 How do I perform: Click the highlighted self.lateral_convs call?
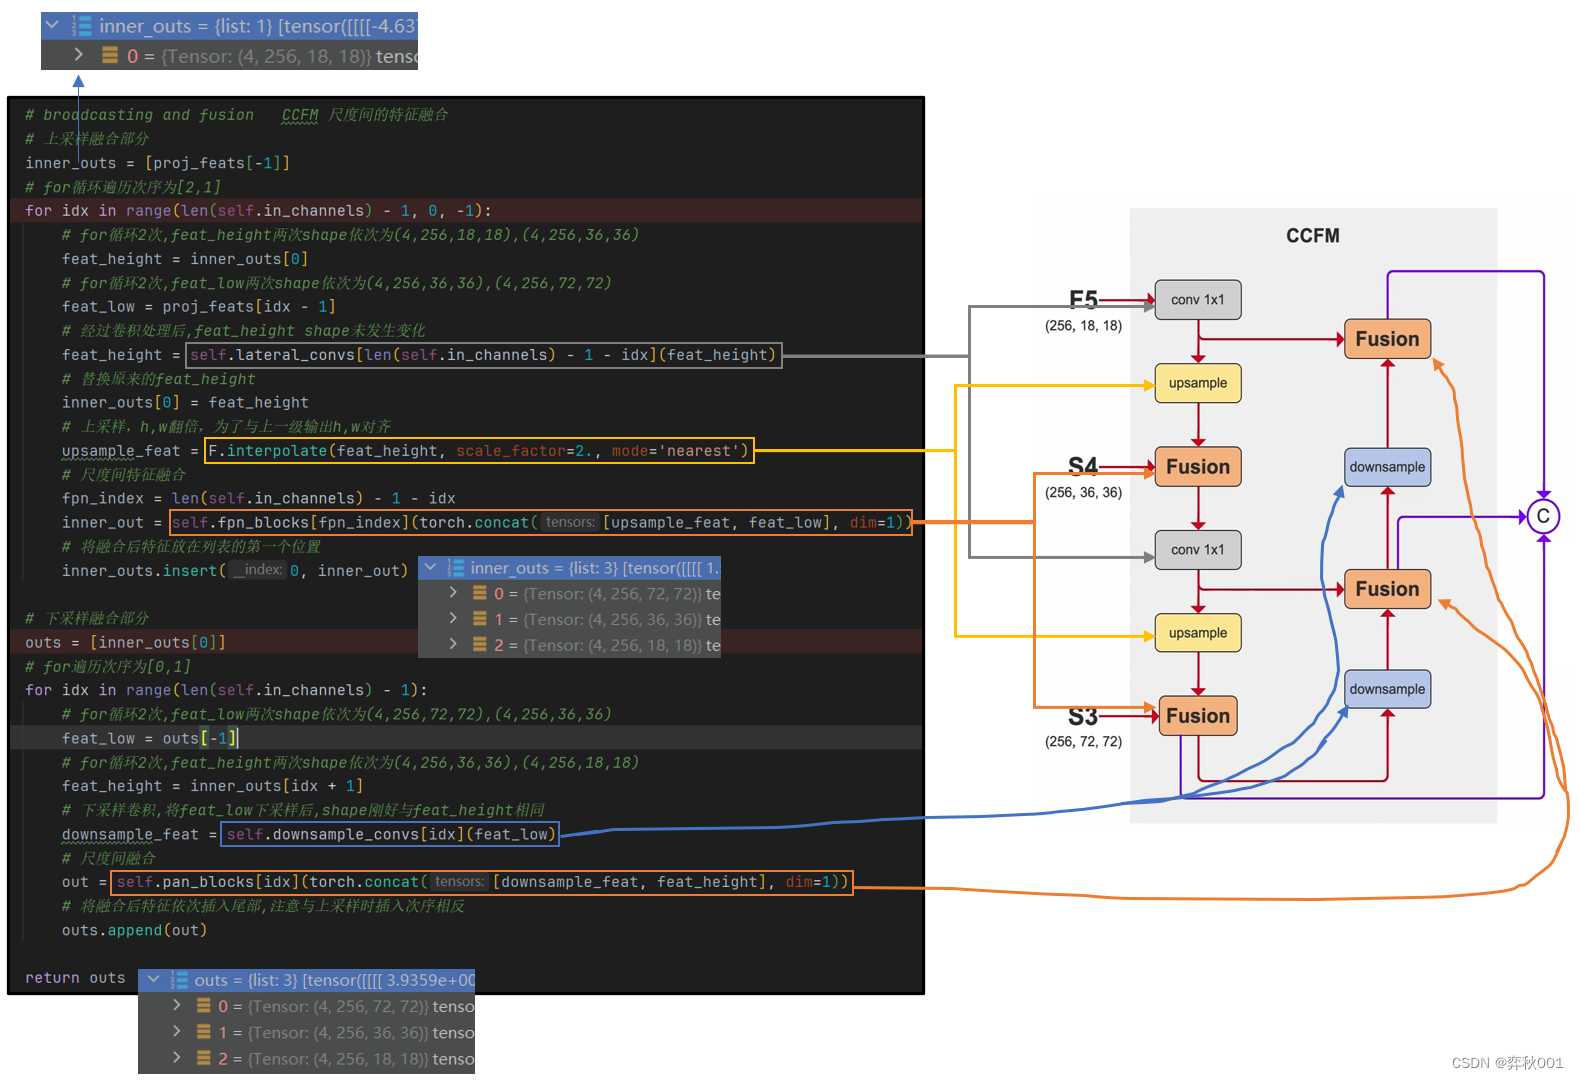pos(484,355)
